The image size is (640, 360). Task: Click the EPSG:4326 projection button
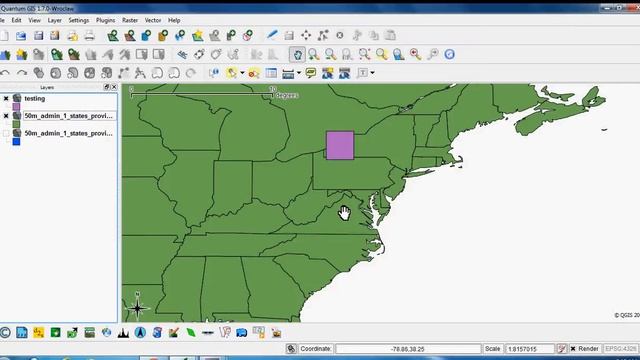click(x=621, y=349)
